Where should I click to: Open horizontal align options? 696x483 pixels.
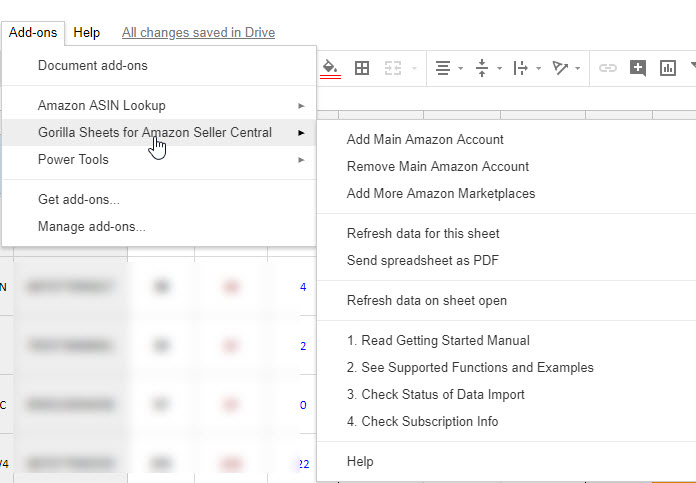(448, 68)
